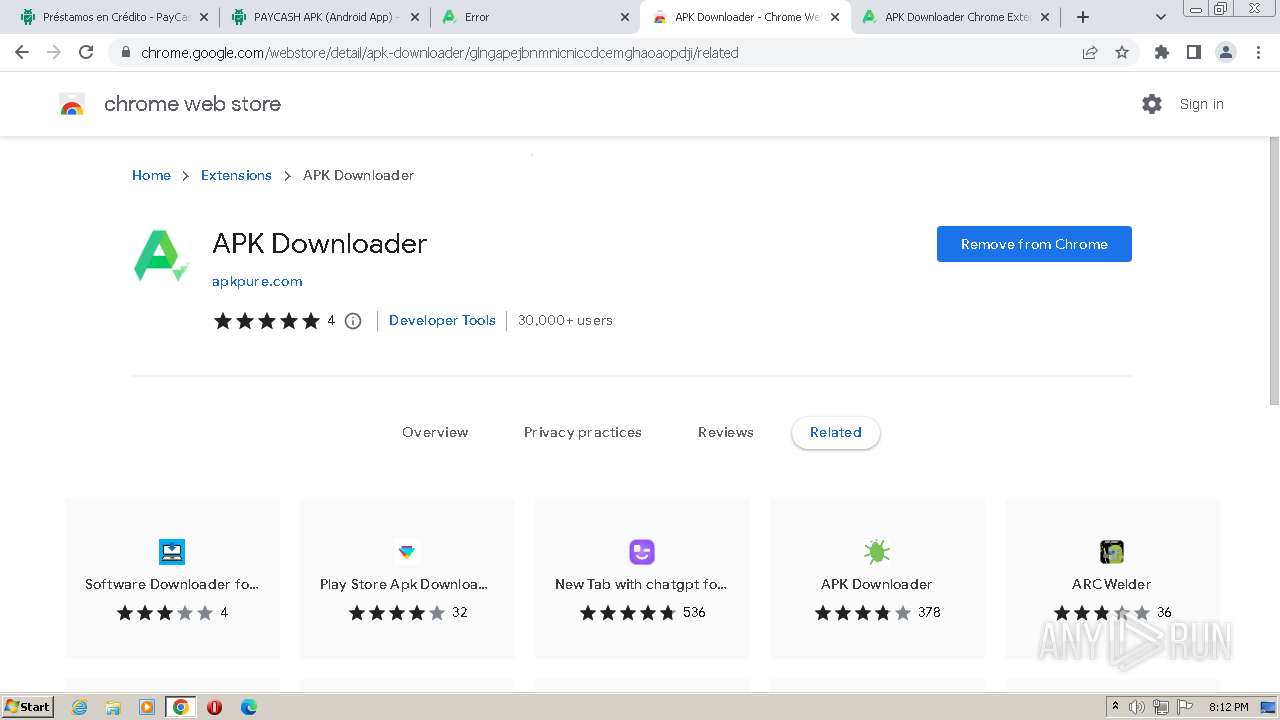Open rating info circle icon
This screenshot has height=720, width=1280.
click(x=353, y=321)
